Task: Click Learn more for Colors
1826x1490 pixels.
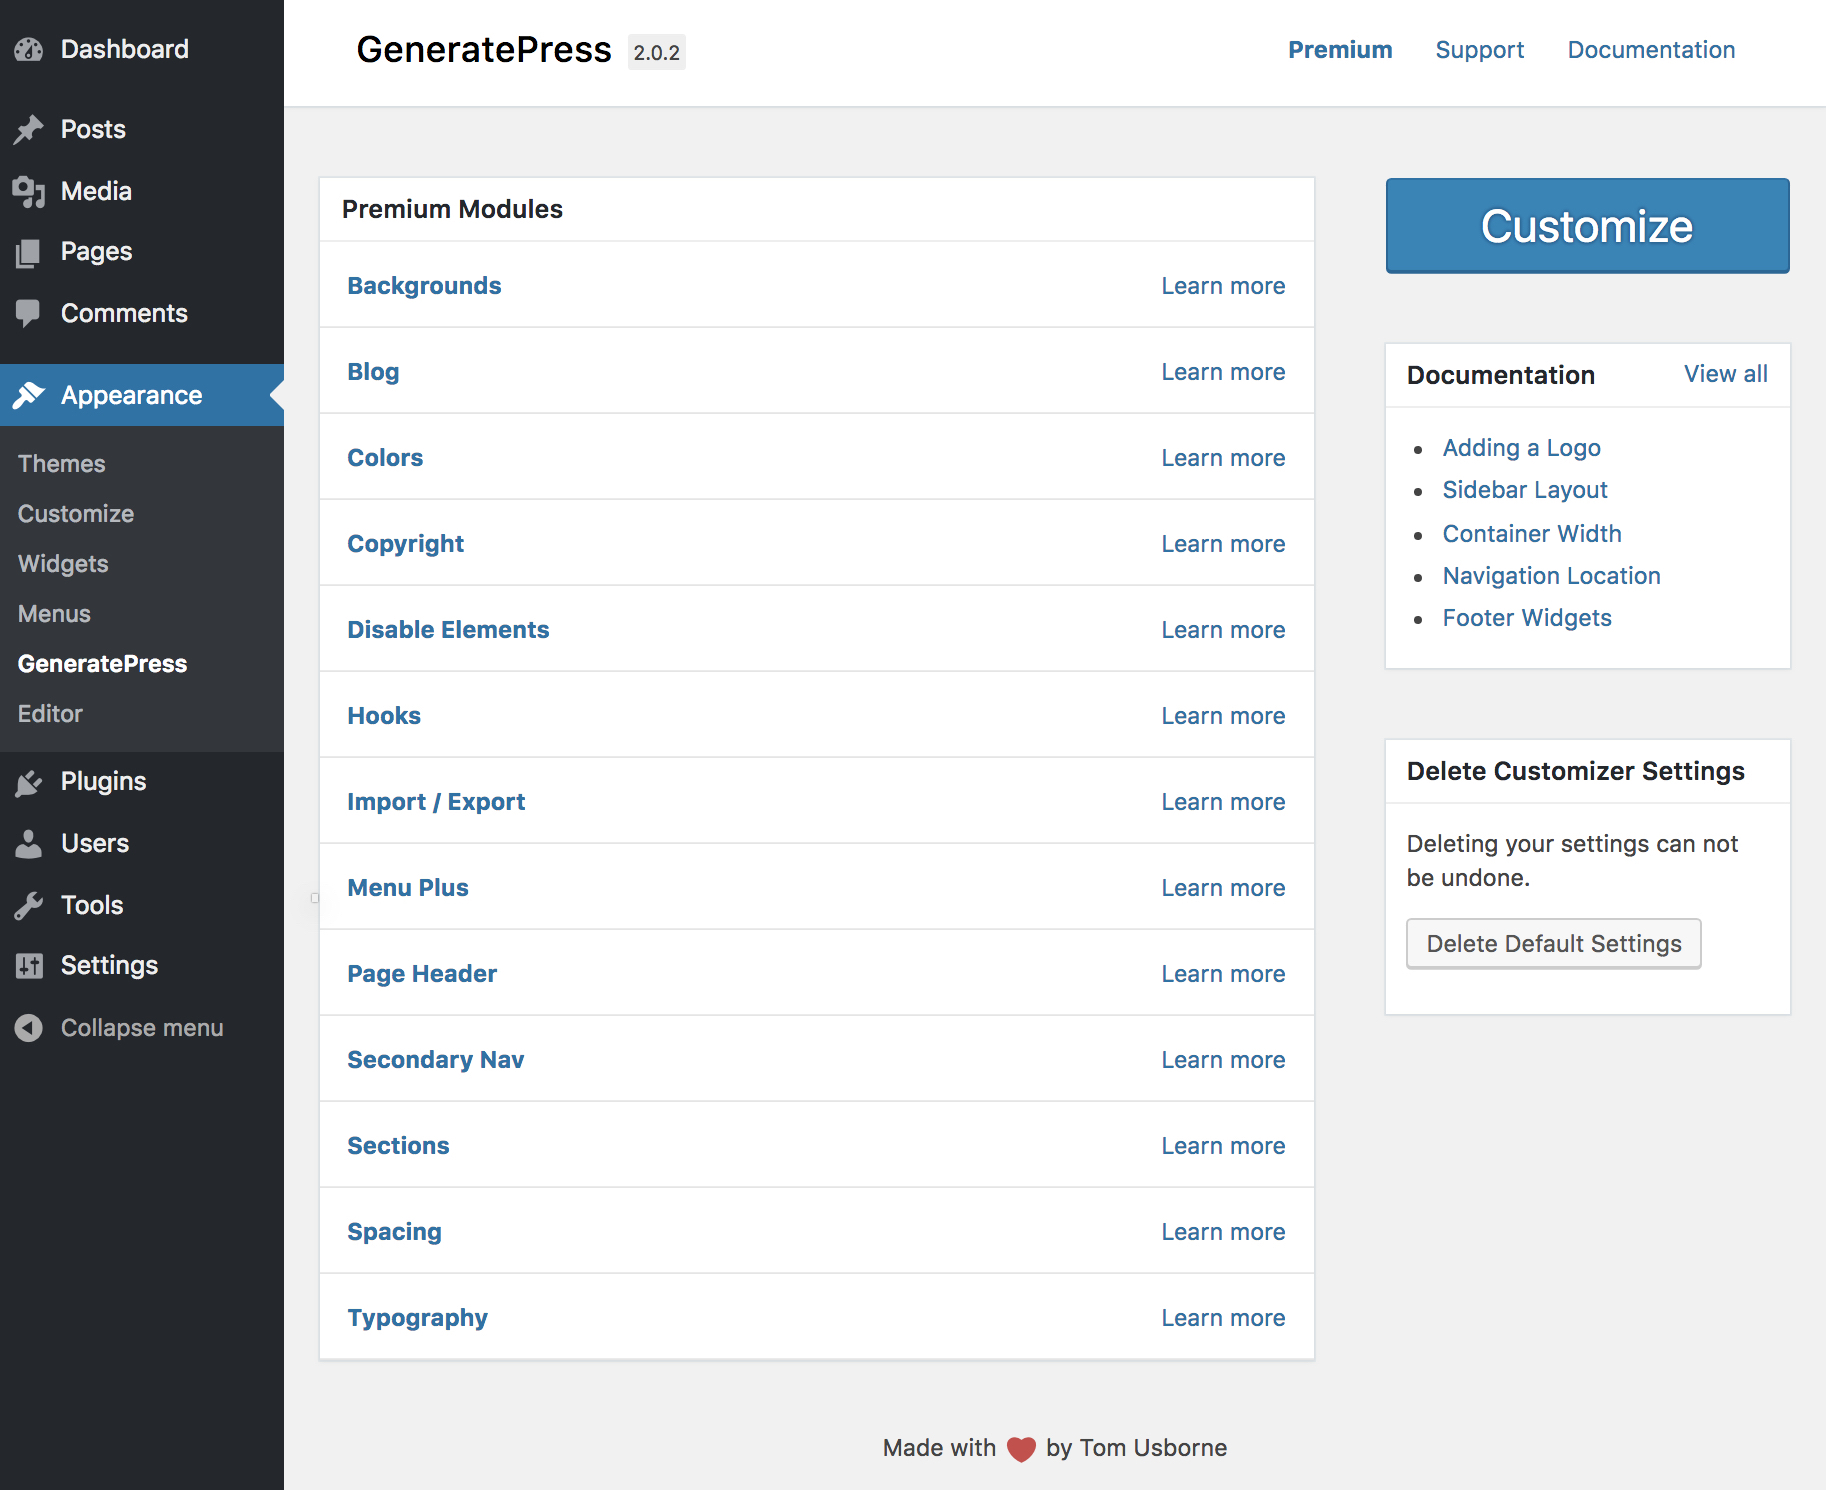Action: [x=1223, y=458]
